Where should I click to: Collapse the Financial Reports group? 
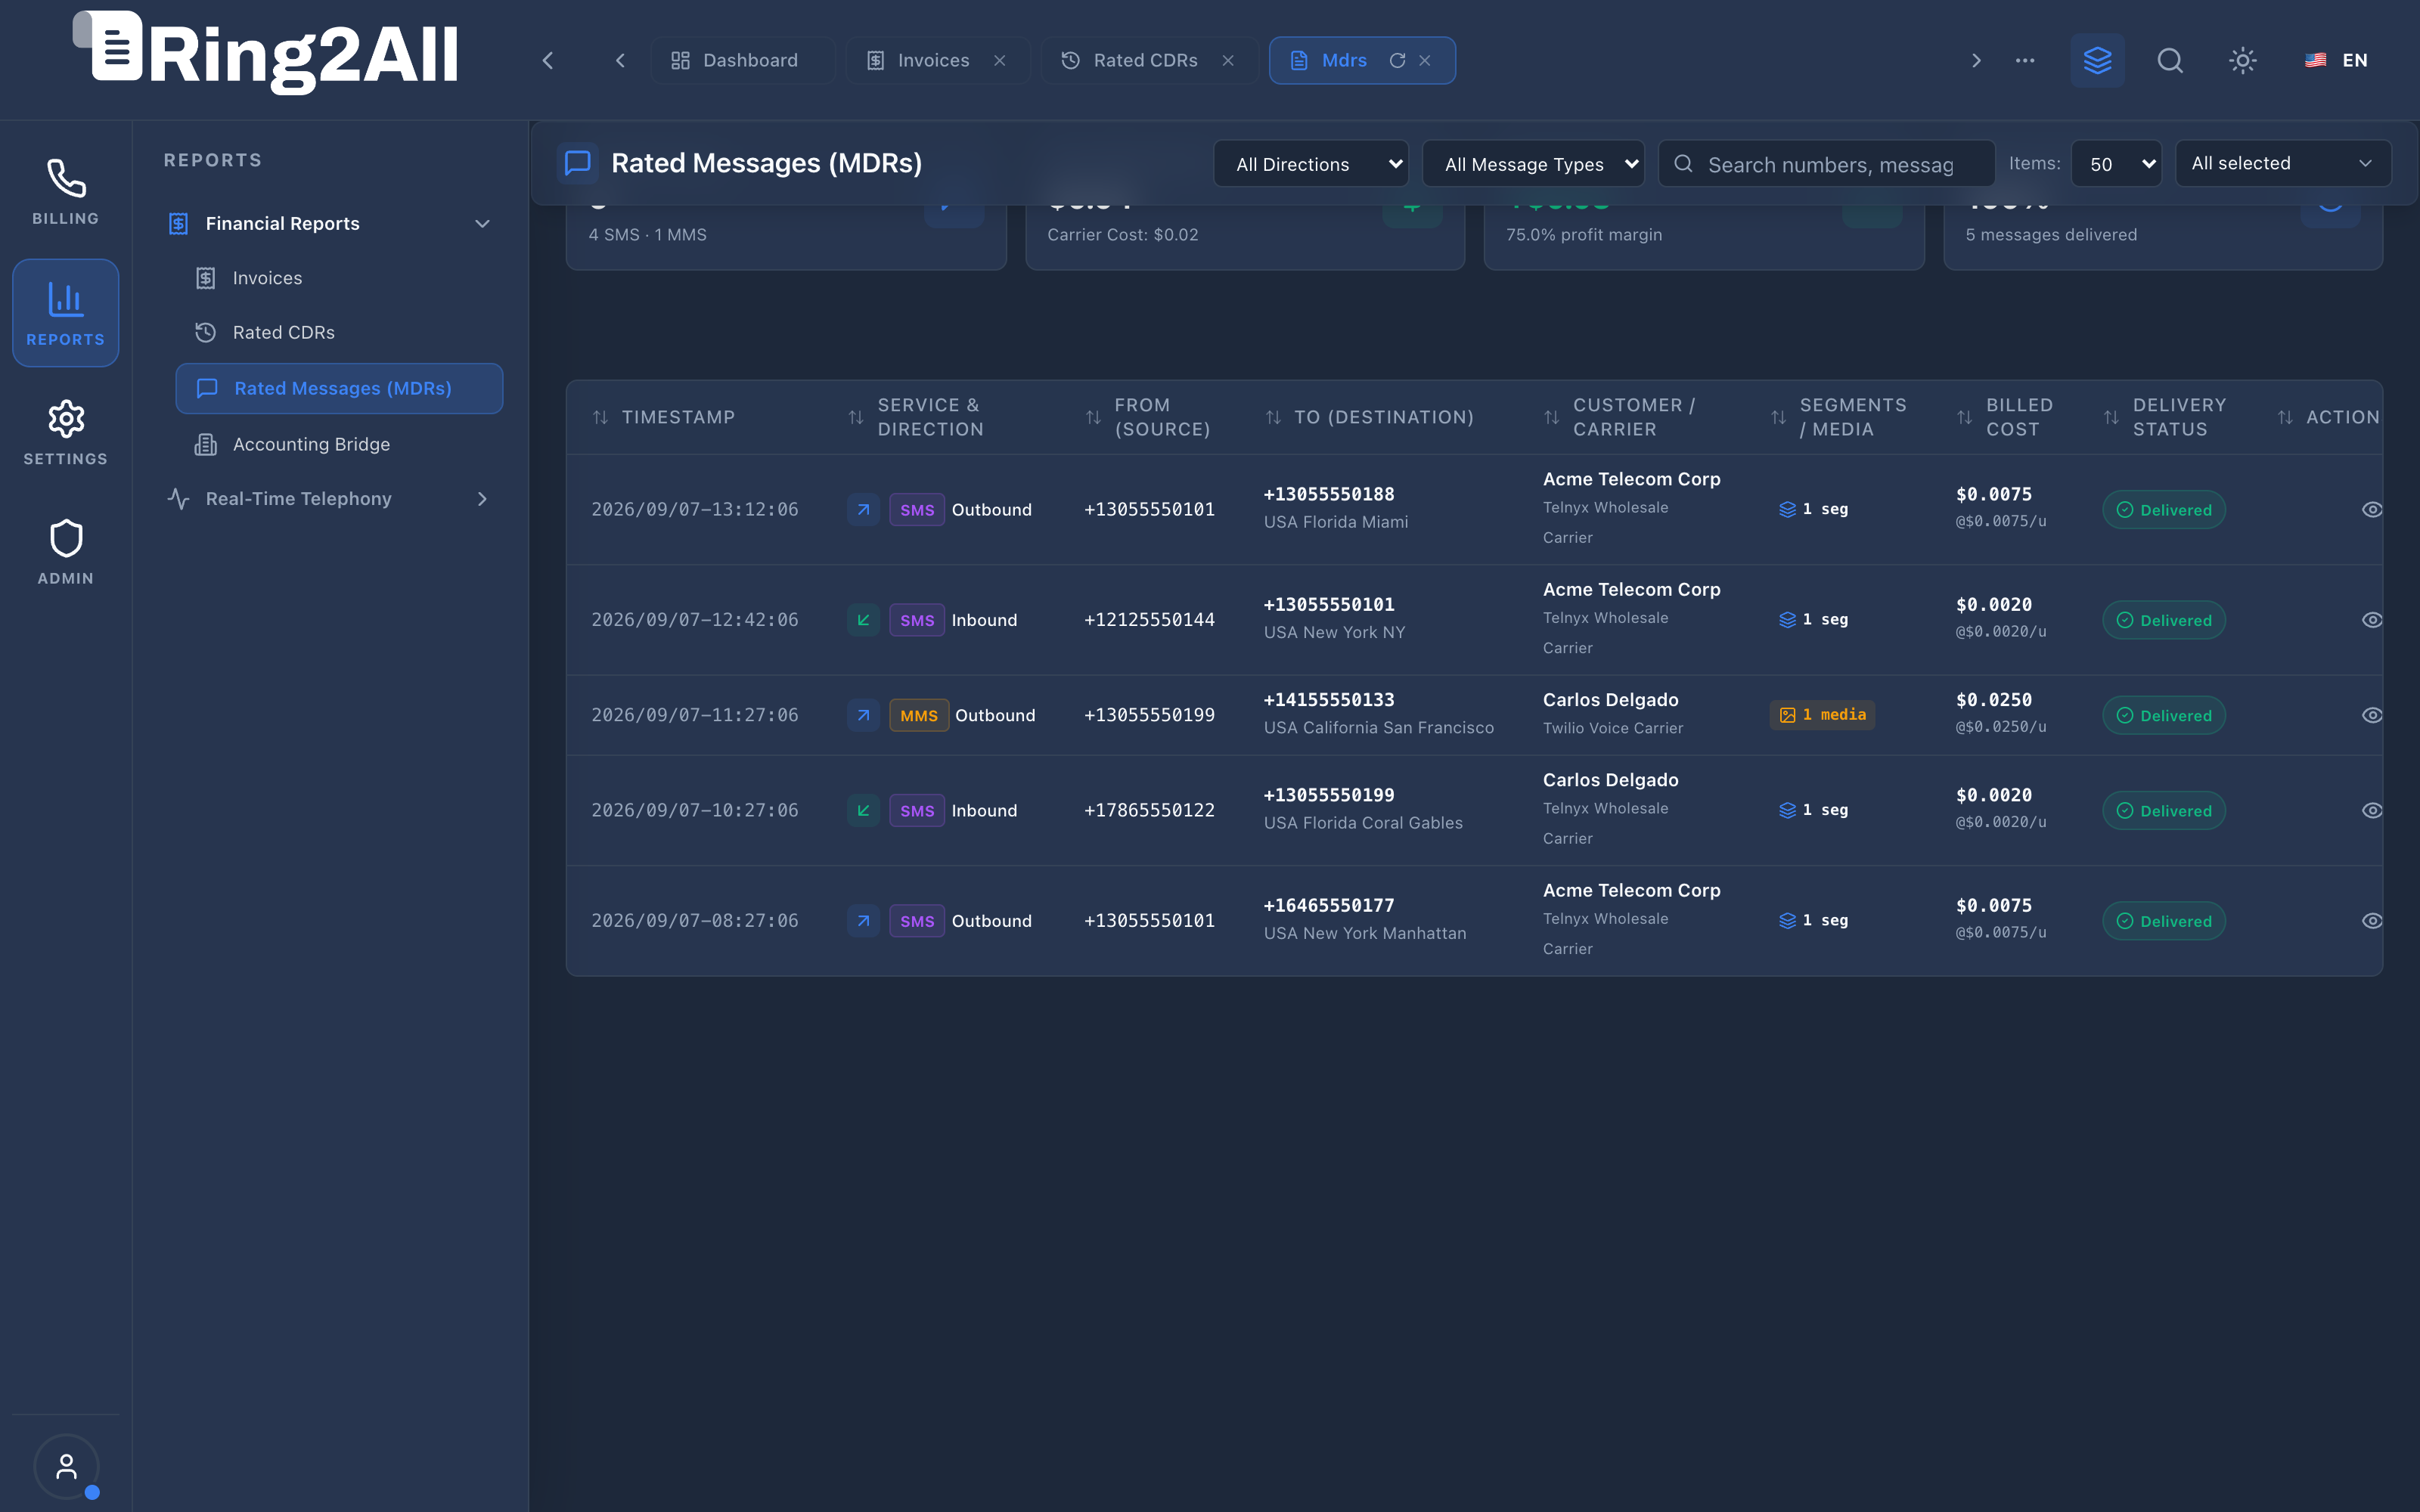(330, 223)
